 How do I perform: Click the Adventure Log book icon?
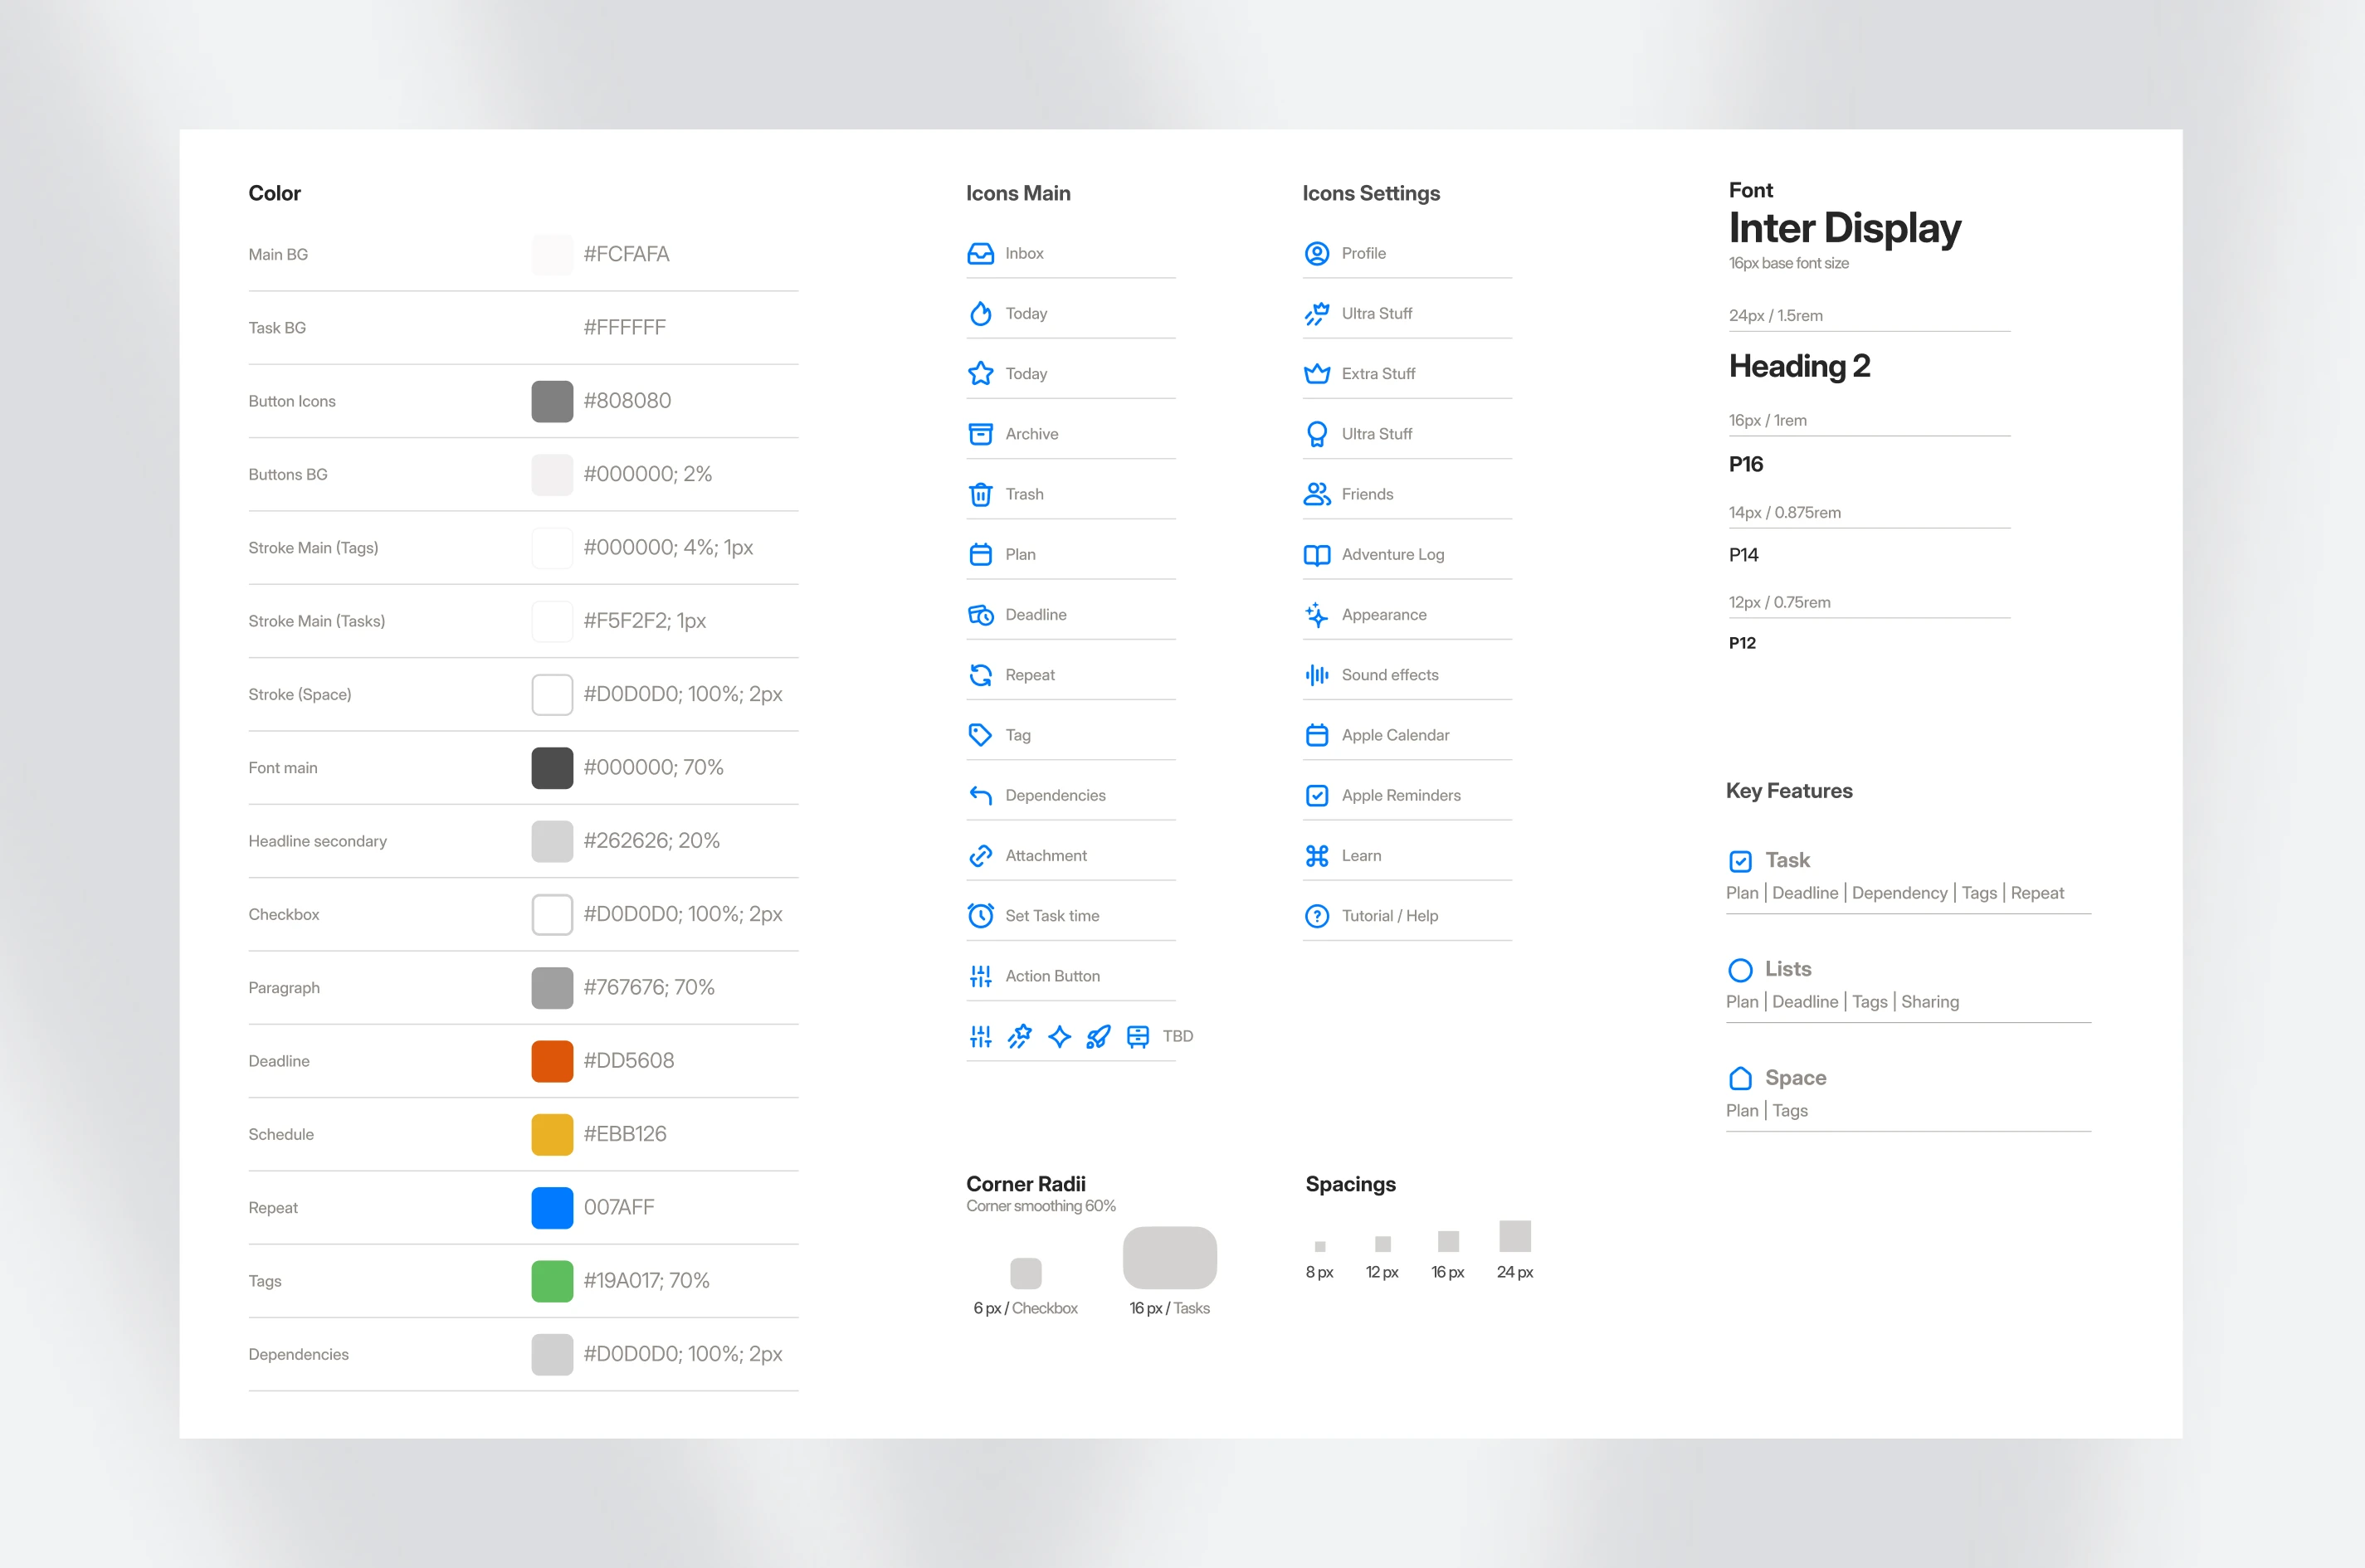point(1317,554)
